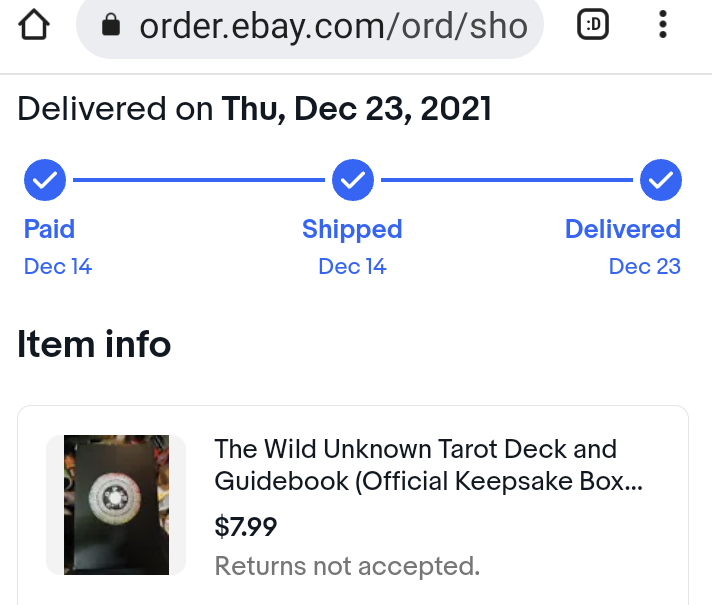Screen dimensions: 712x605
Task: Click the Returns not accepted text
Action: click(x=347, y=566)
